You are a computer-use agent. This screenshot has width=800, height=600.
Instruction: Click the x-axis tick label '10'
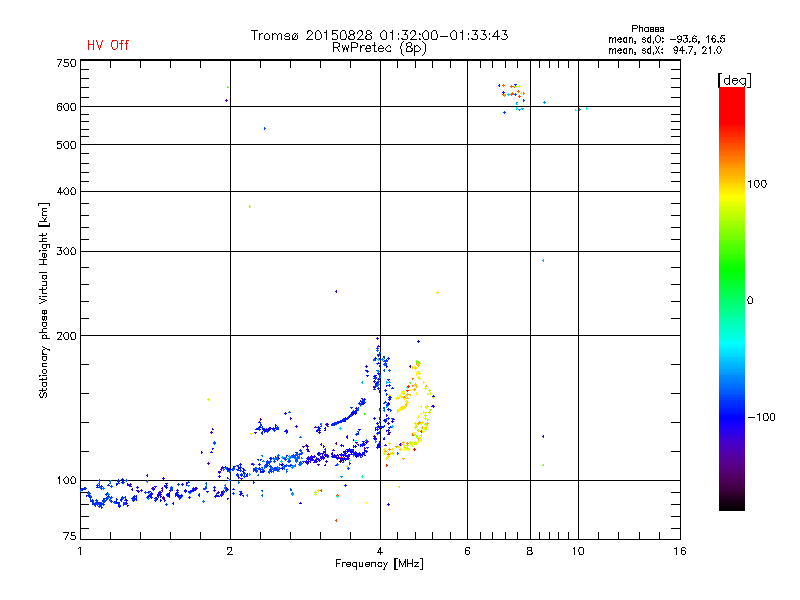click(x=578, y=551)
